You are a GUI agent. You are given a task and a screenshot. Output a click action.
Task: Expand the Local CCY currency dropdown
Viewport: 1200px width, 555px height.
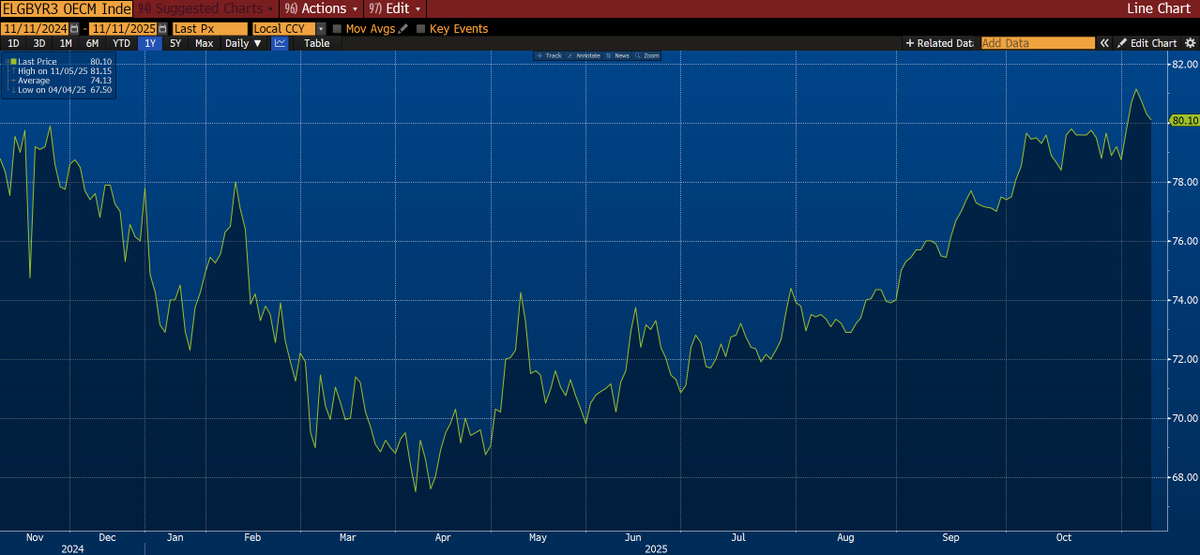pos(321,29)
